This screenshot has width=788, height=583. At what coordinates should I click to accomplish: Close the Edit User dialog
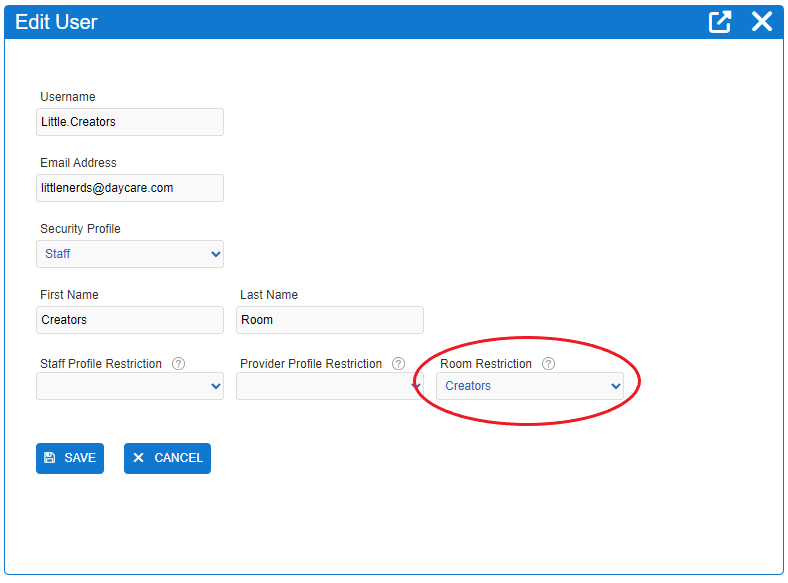[x=762, y=22]
